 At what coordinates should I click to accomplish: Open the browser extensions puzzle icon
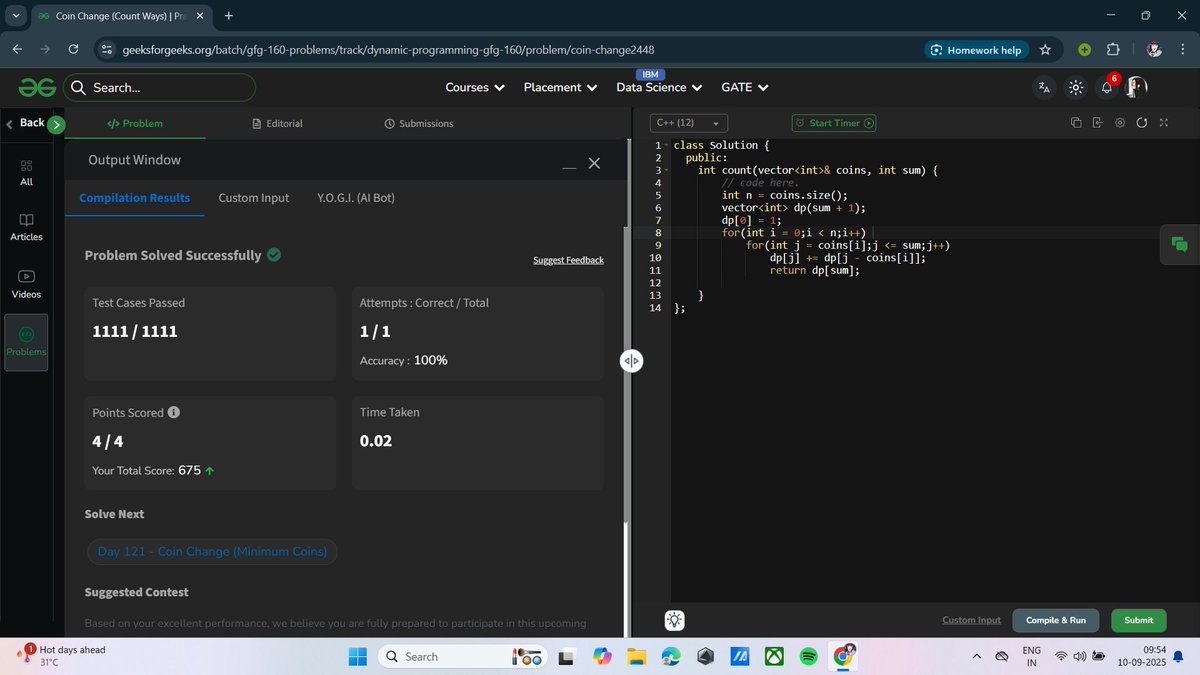(x=1113, y=49)
